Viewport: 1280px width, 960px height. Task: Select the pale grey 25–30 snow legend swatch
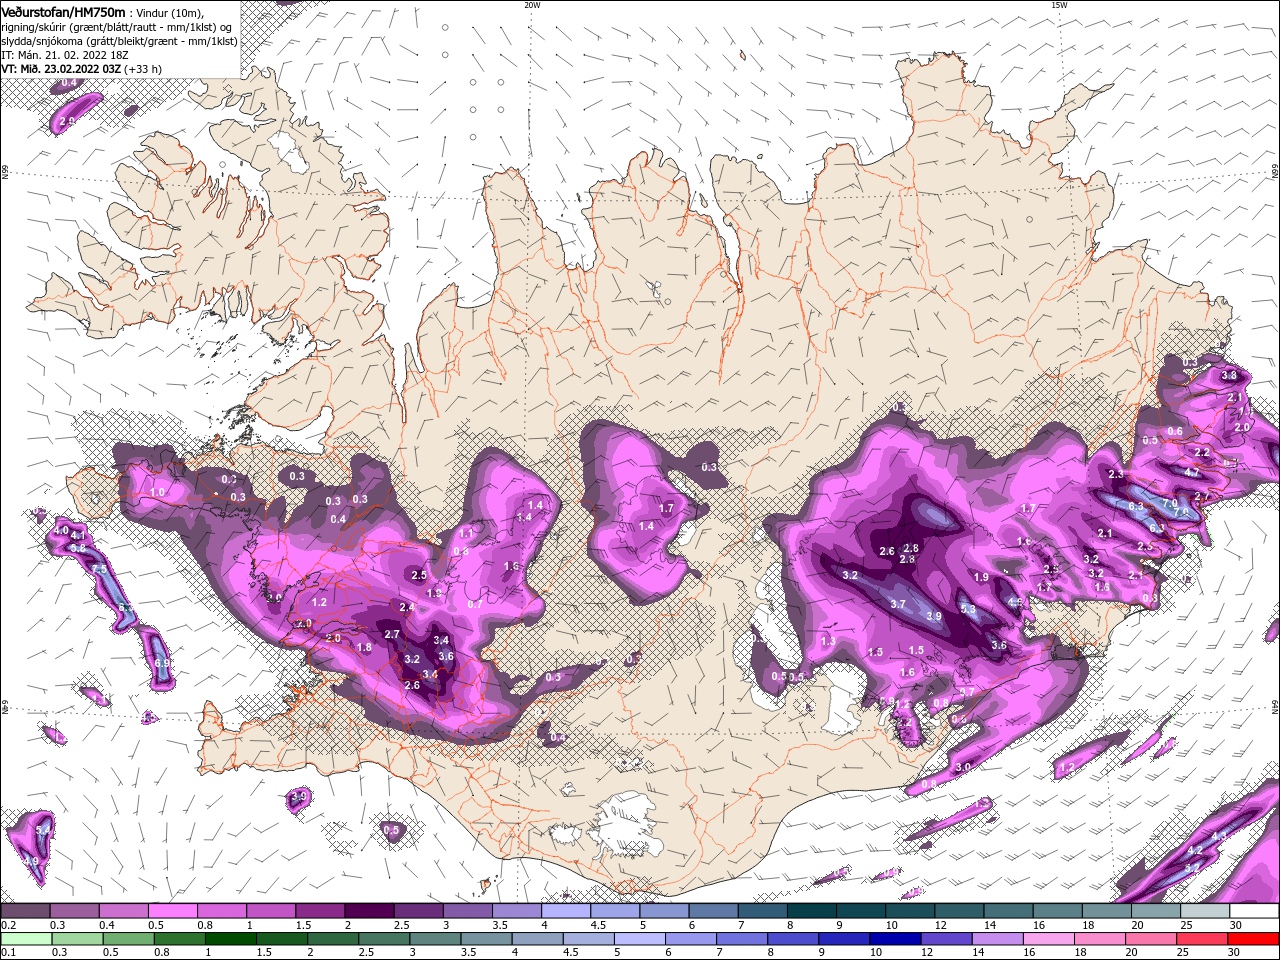pyautogui.click(x=1206, y=911)
